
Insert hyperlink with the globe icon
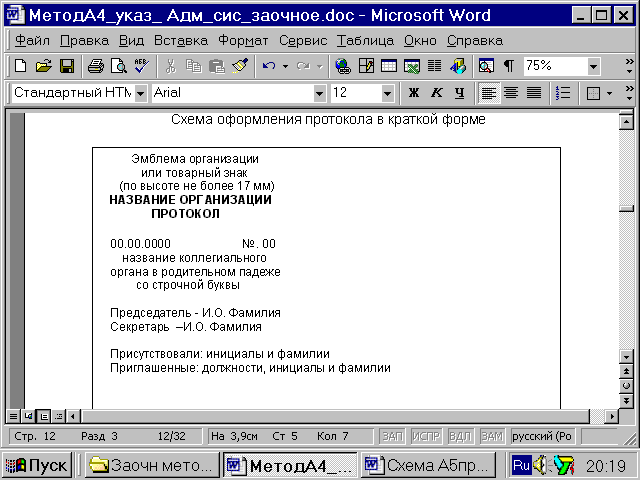click(x=342, y=66)
